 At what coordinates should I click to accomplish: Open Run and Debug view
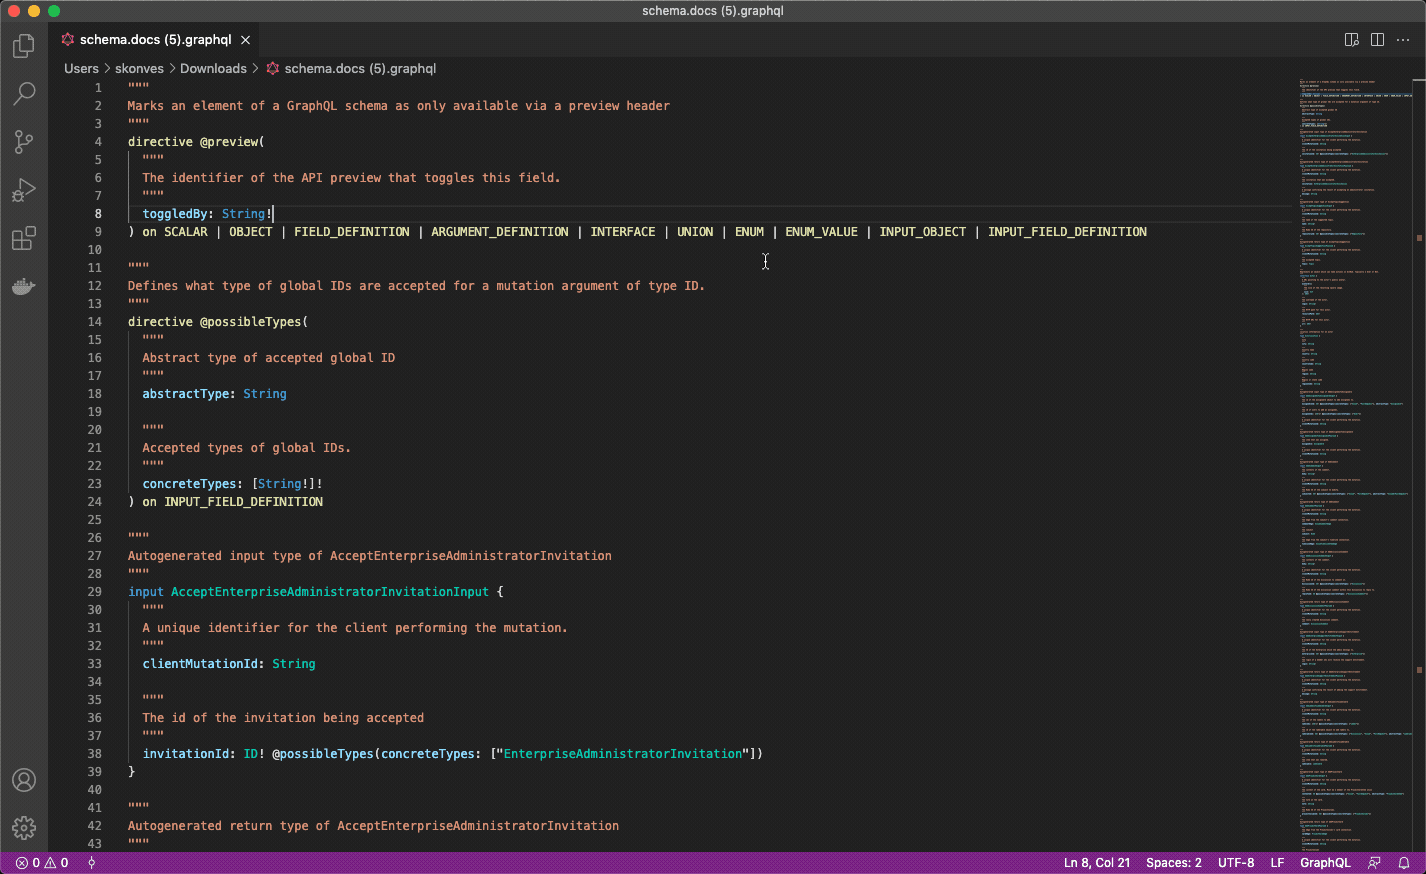(24, 190)
